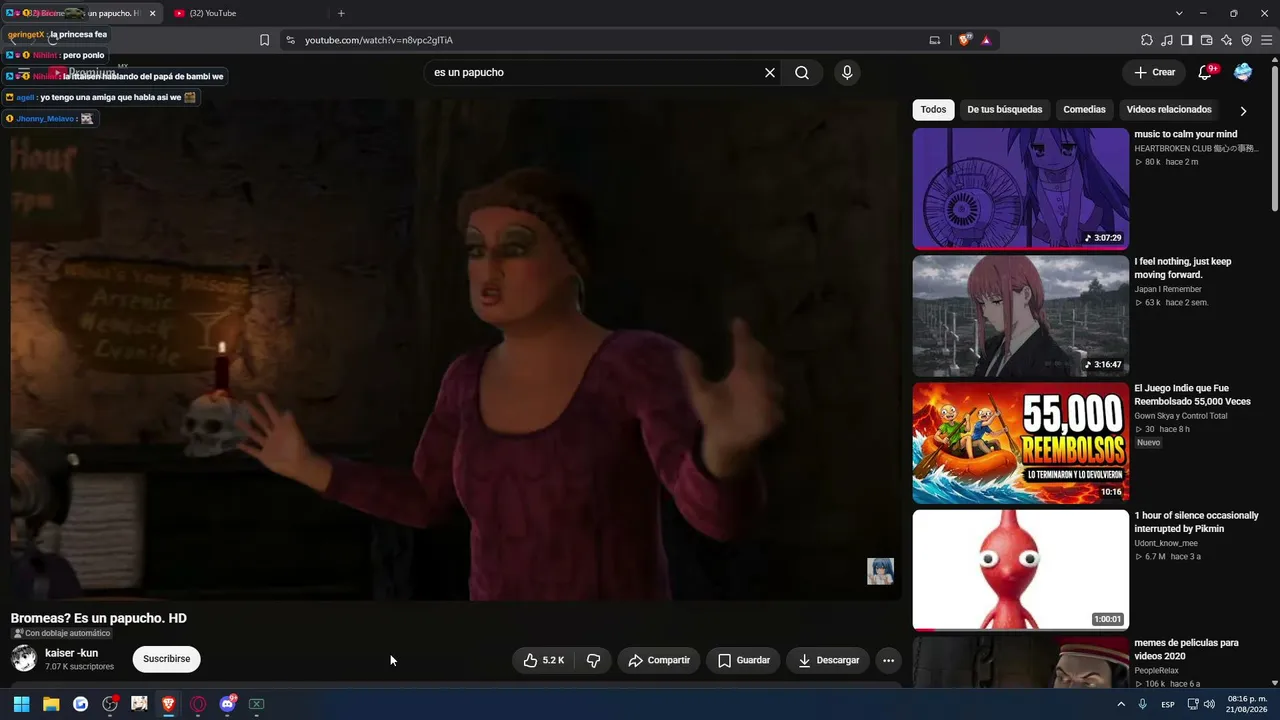Viewport: 1280px width, 720px height.
Task: Open the browser hamburger menu
Action: (x=1266, y=40)
